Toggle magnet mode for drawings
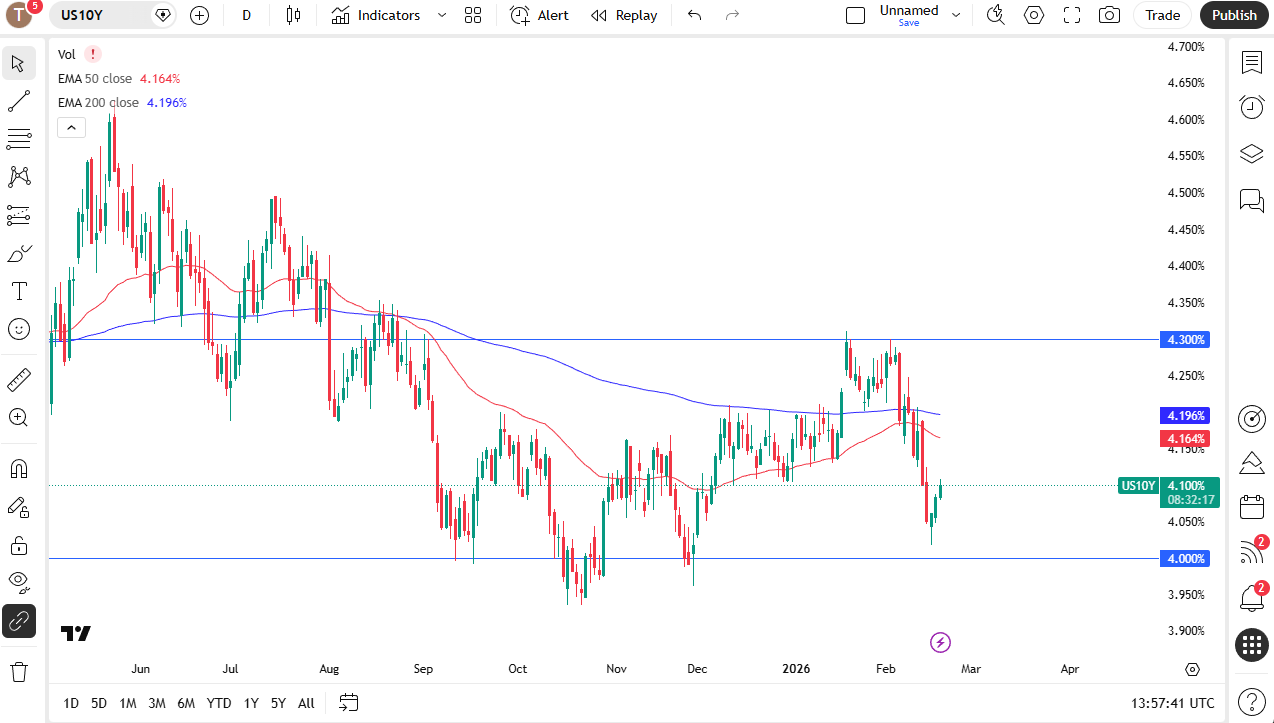1274x723 pixels. click(18, 468)
